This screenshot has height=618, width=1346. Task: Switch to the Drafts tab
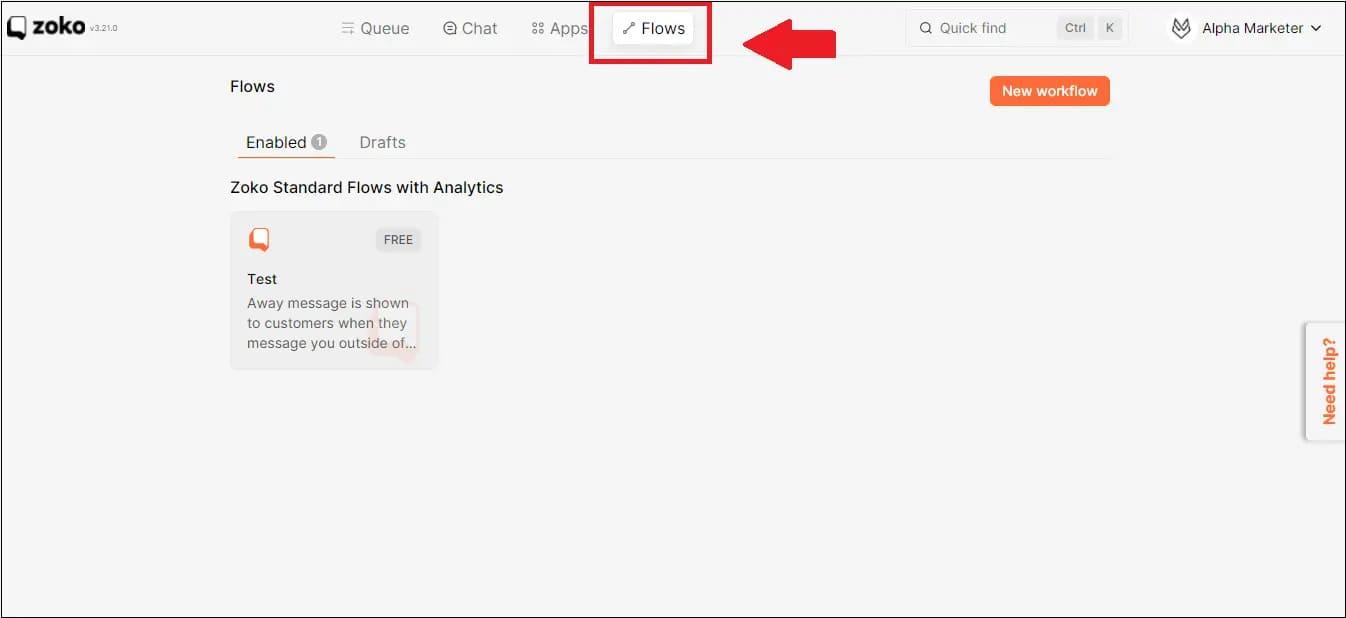pyautogui.click(x=382, y=142)
